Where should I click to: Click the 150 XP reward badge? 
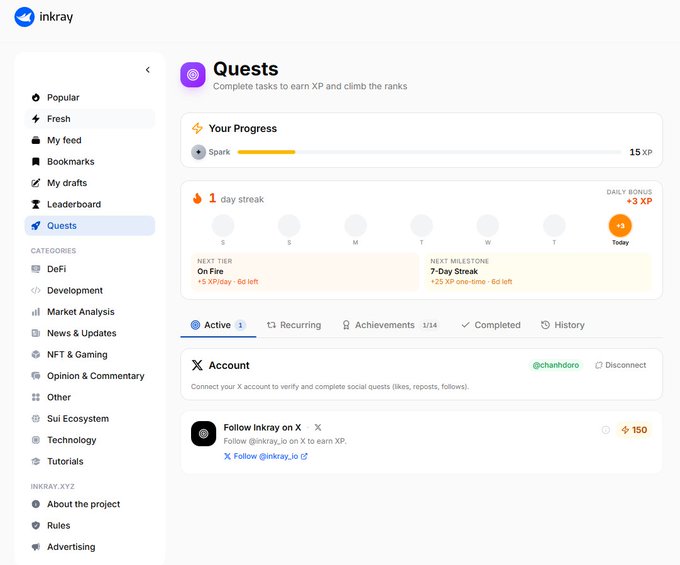point(634,430)
